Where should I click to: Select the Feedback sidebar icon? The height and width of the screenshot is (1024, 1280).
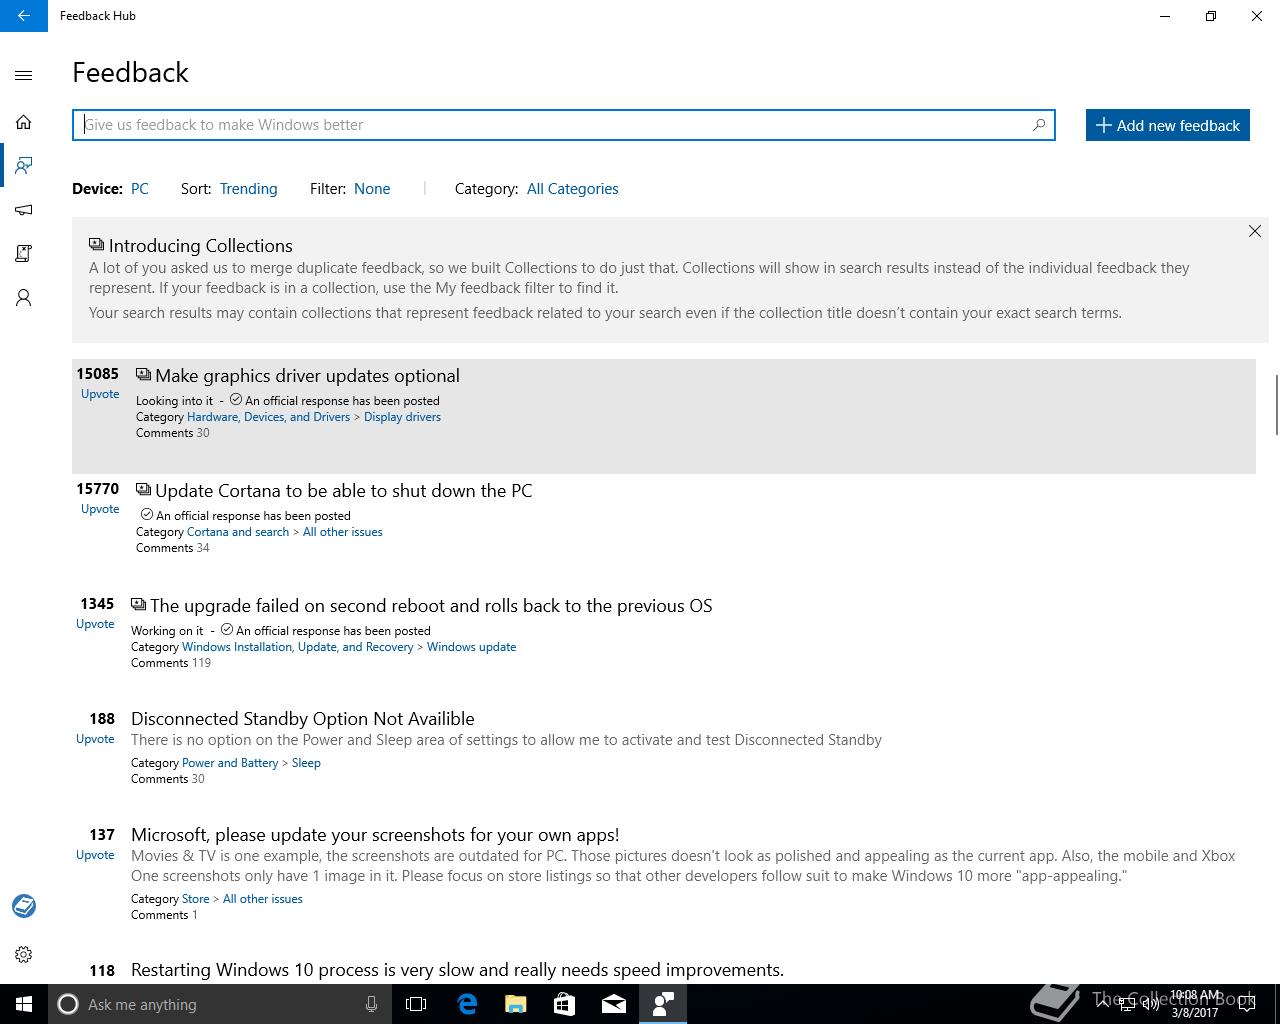(x=24, y=165)
